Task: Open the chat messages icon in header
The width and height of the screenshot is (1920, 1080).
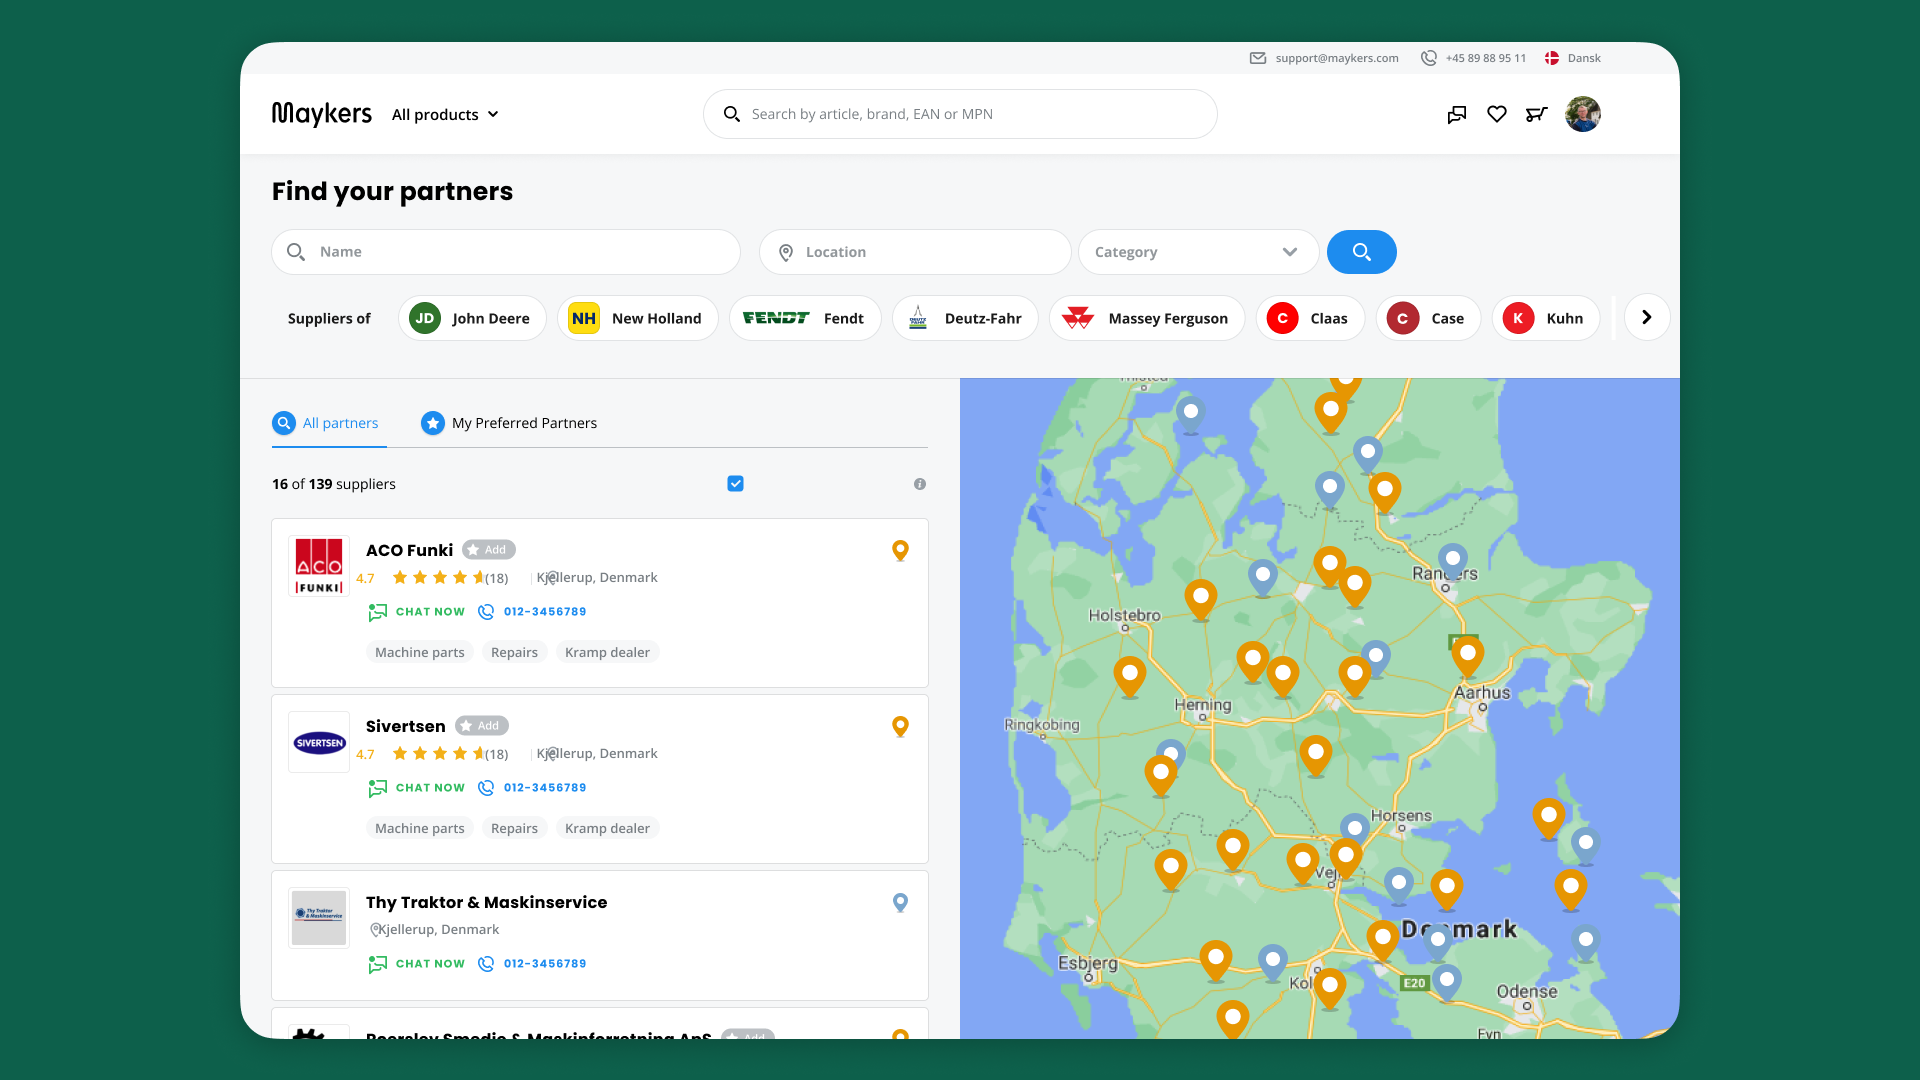Action: pos(1457,115)
